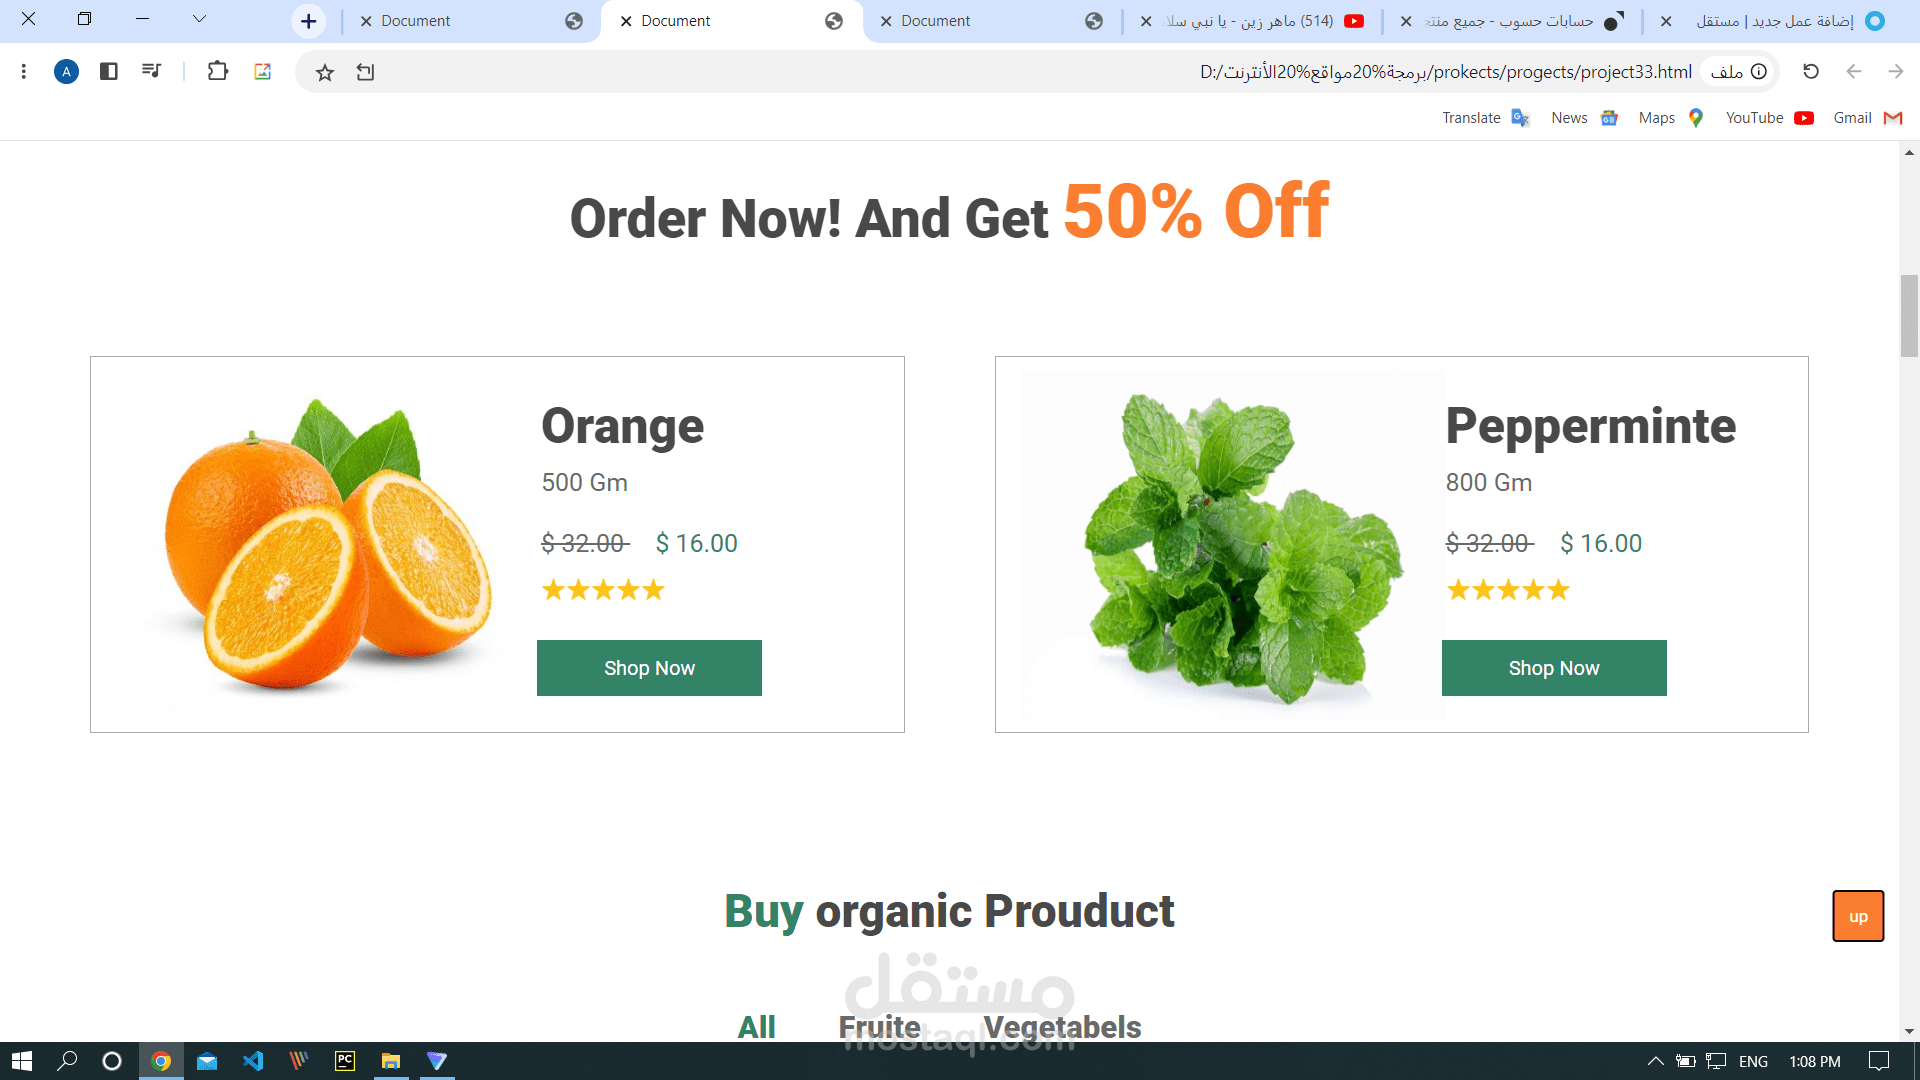Expand the tab search chevron
The image size is (1920, 1080).
click(199, 19)
